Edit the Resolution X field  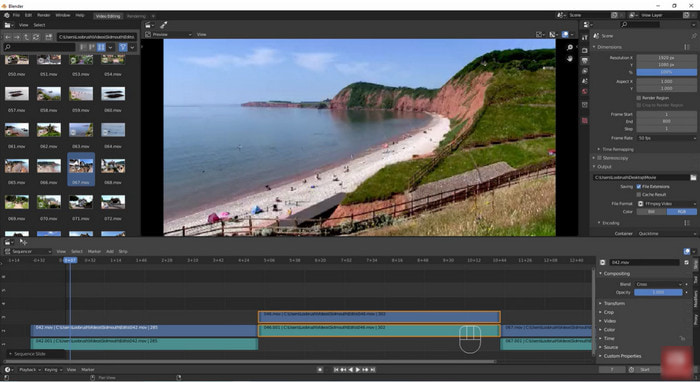click(x=666, y=58)
